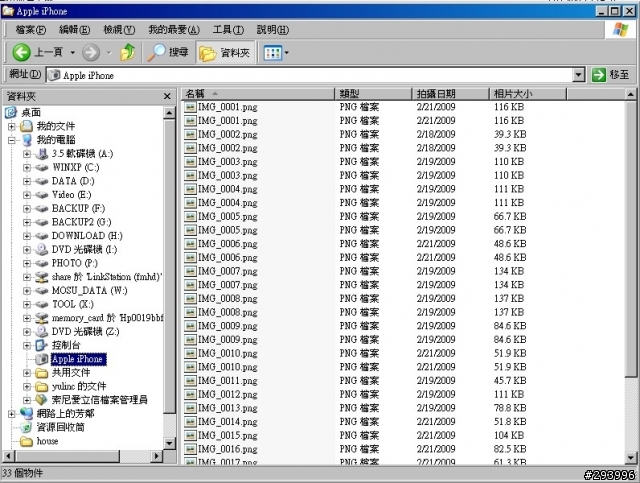Click the folder tree scroll down arrow
This screenshot has height=483, width=640.
pyautogui.click(x=169, y=443)
